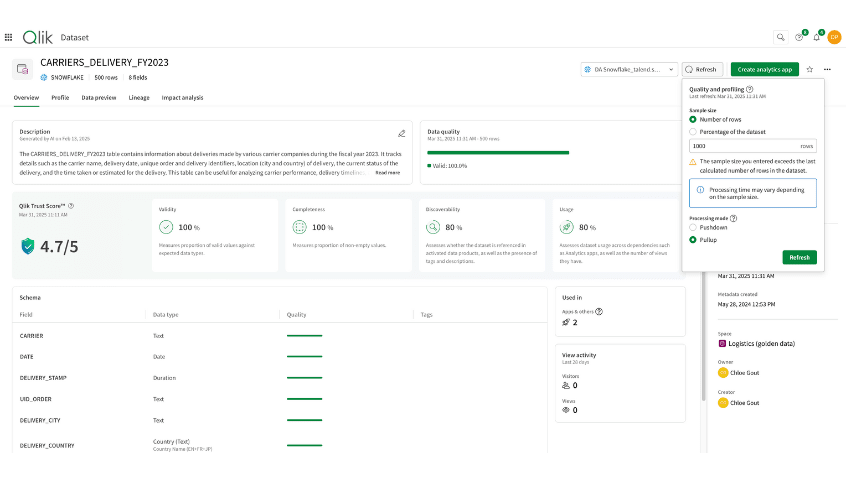Viewport: 846px width, 496px height.
Task: Click the Discoverability magnifier icon
Action: (x=433, y=227)
